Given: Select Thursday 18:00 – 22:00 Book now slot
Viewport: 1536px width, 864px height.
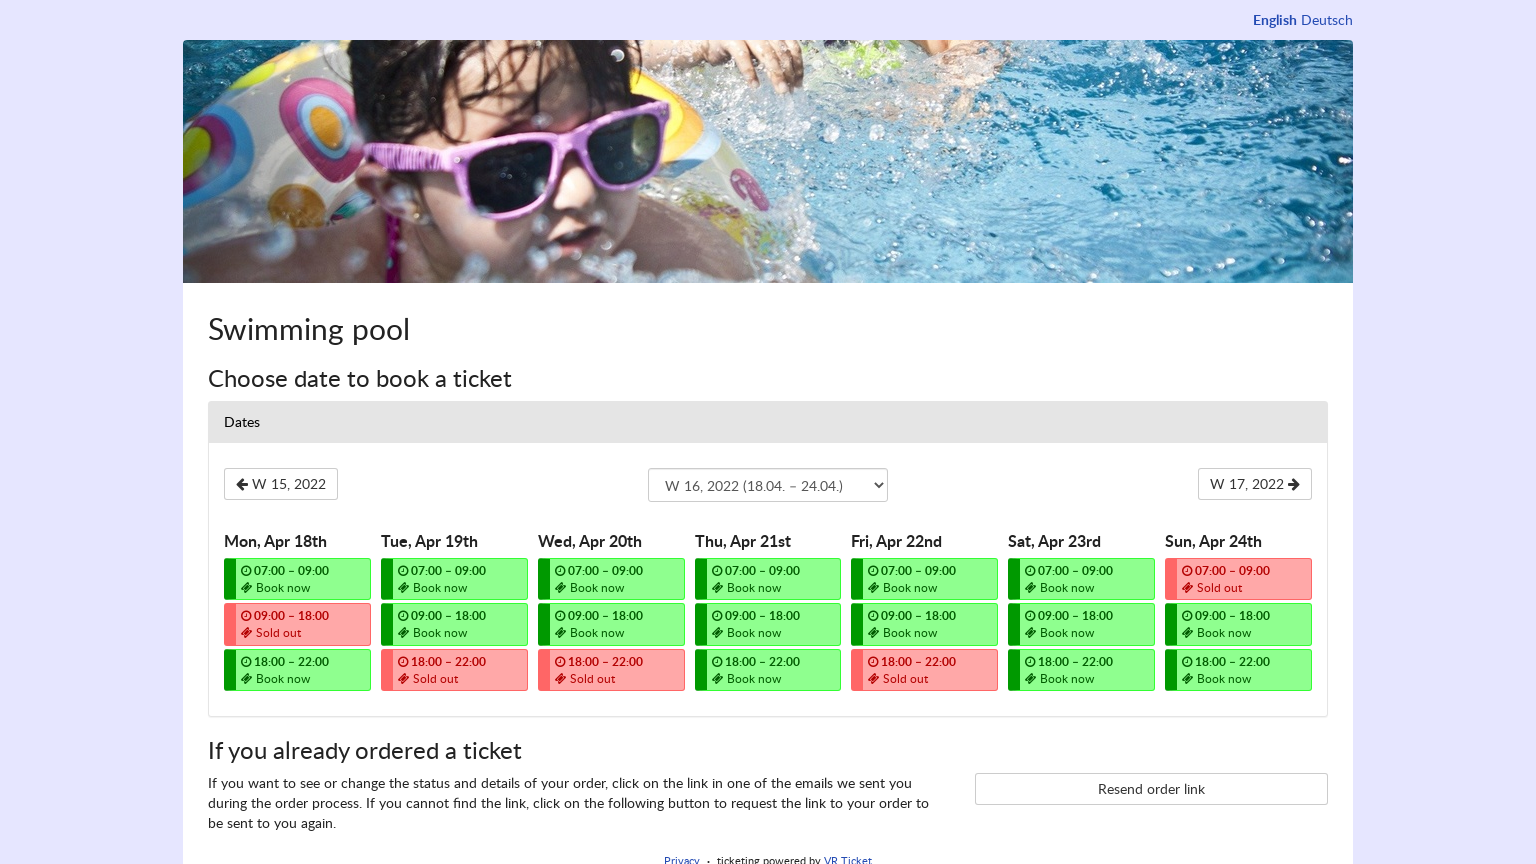Looking at the screenshot, I should point(769,670).
